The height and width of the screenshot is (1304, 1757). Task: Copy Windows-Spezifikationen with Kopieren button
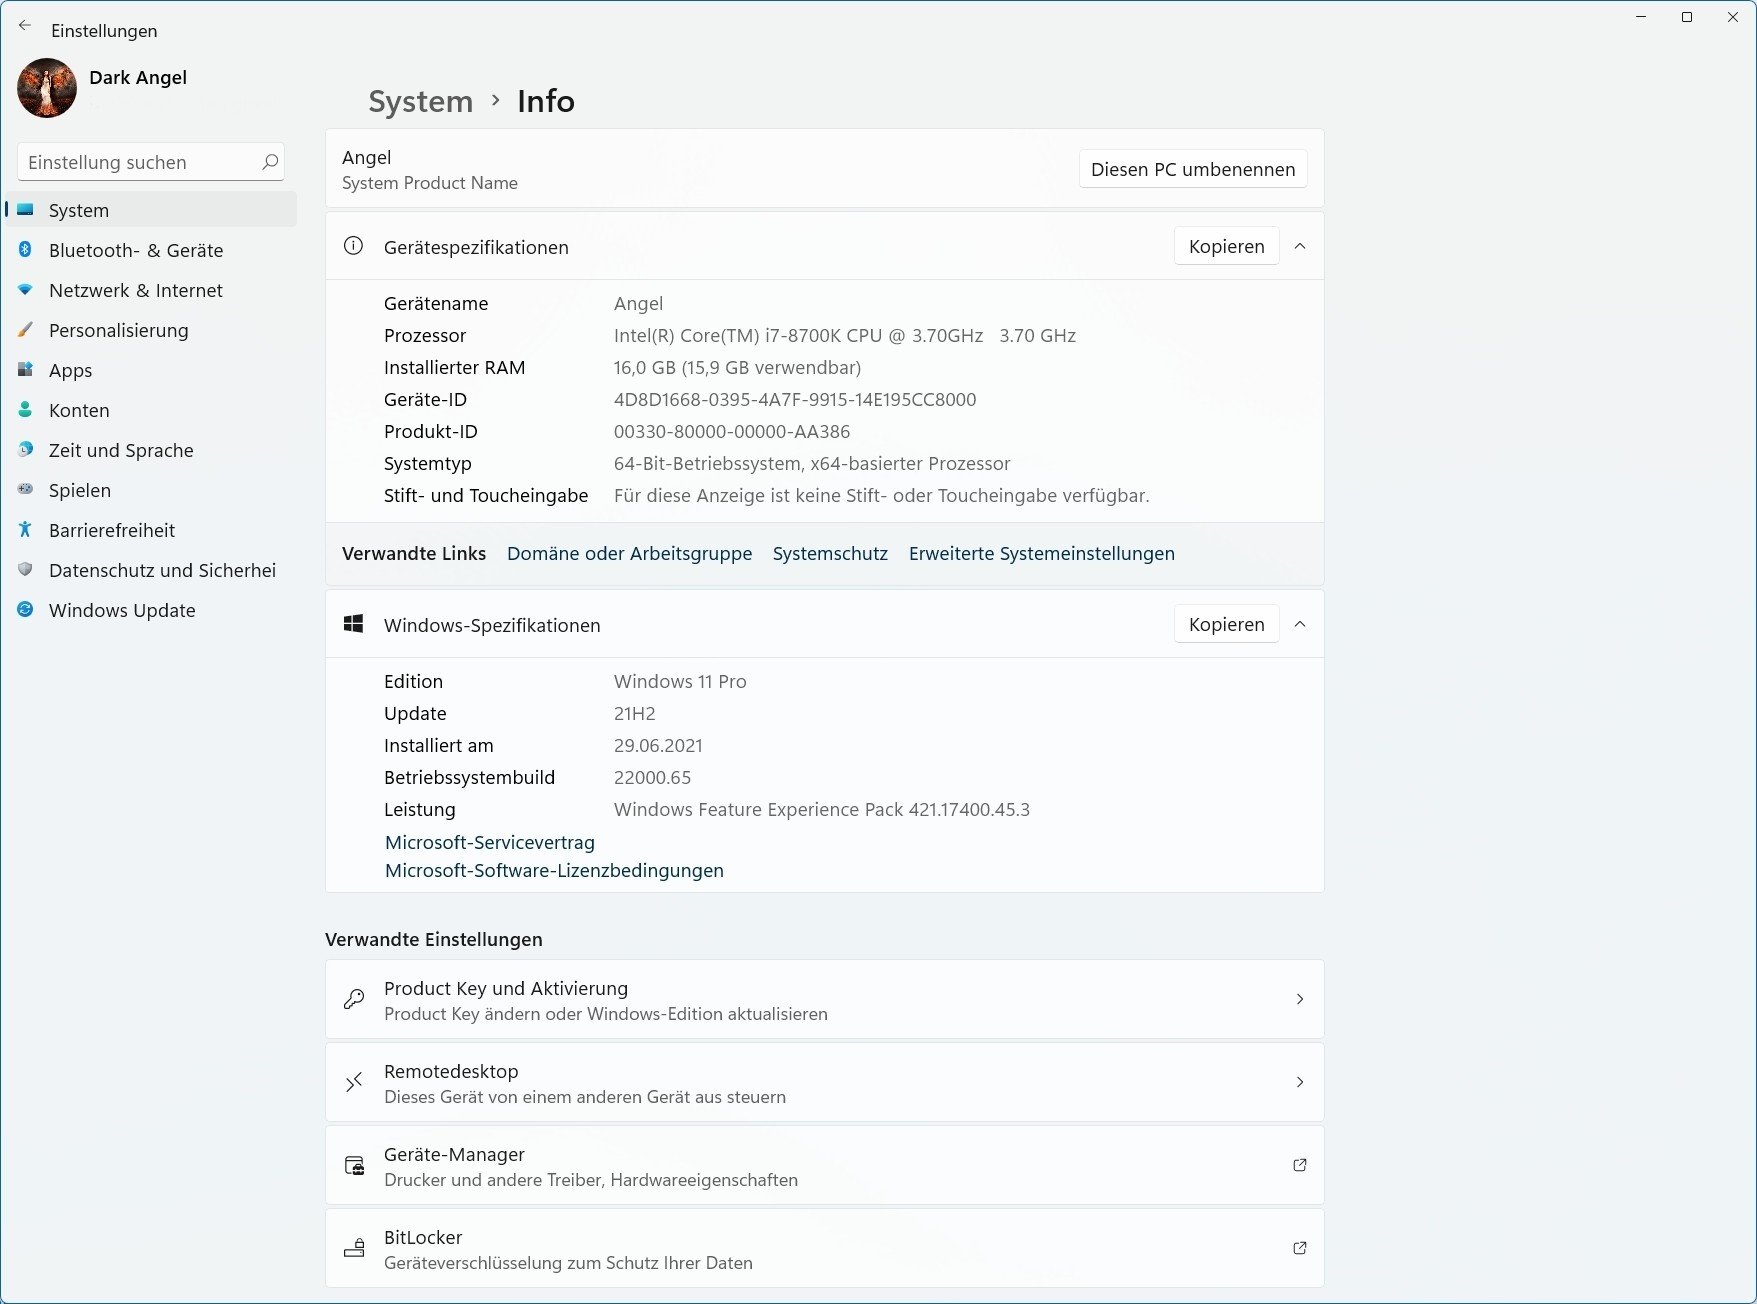tap(1226, 624)
